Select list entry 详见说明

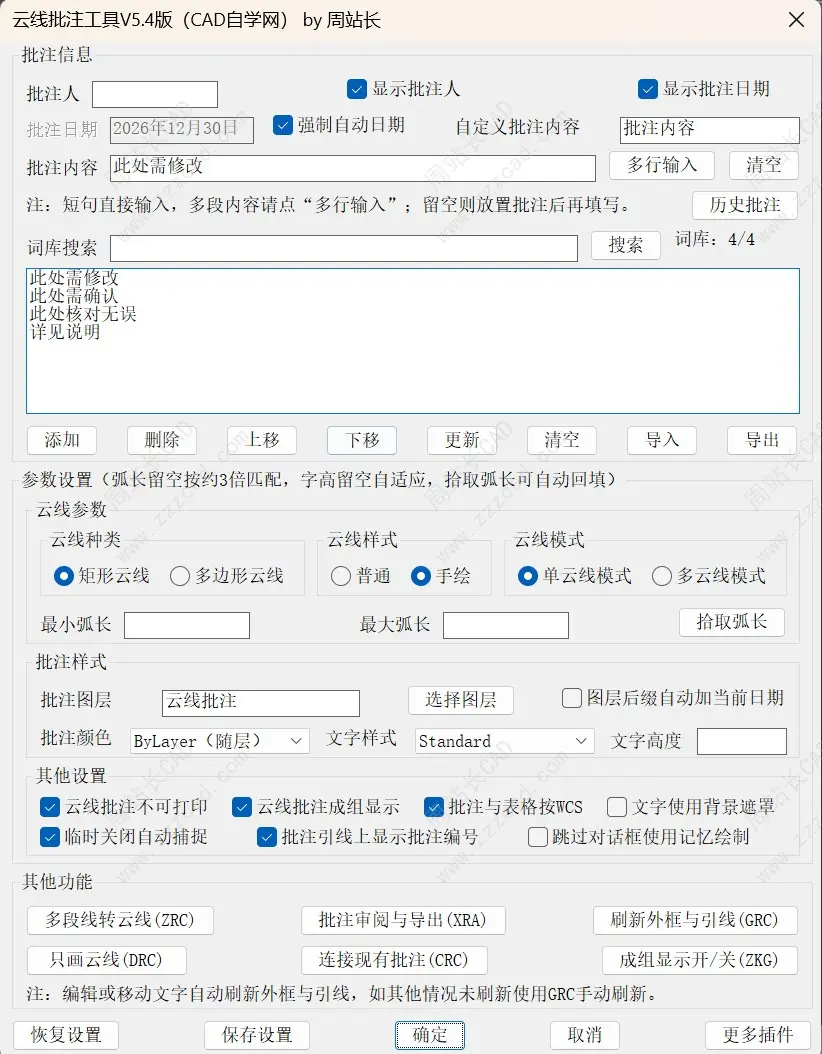coord(65,332)
